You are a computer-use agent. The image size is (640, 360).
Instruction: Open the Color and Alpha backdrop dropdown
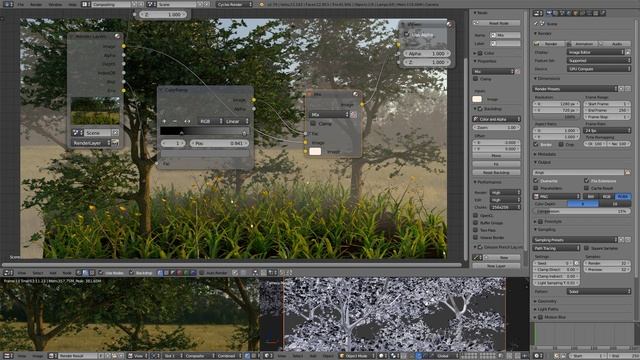pyautogui.click(x=496, y=119)
